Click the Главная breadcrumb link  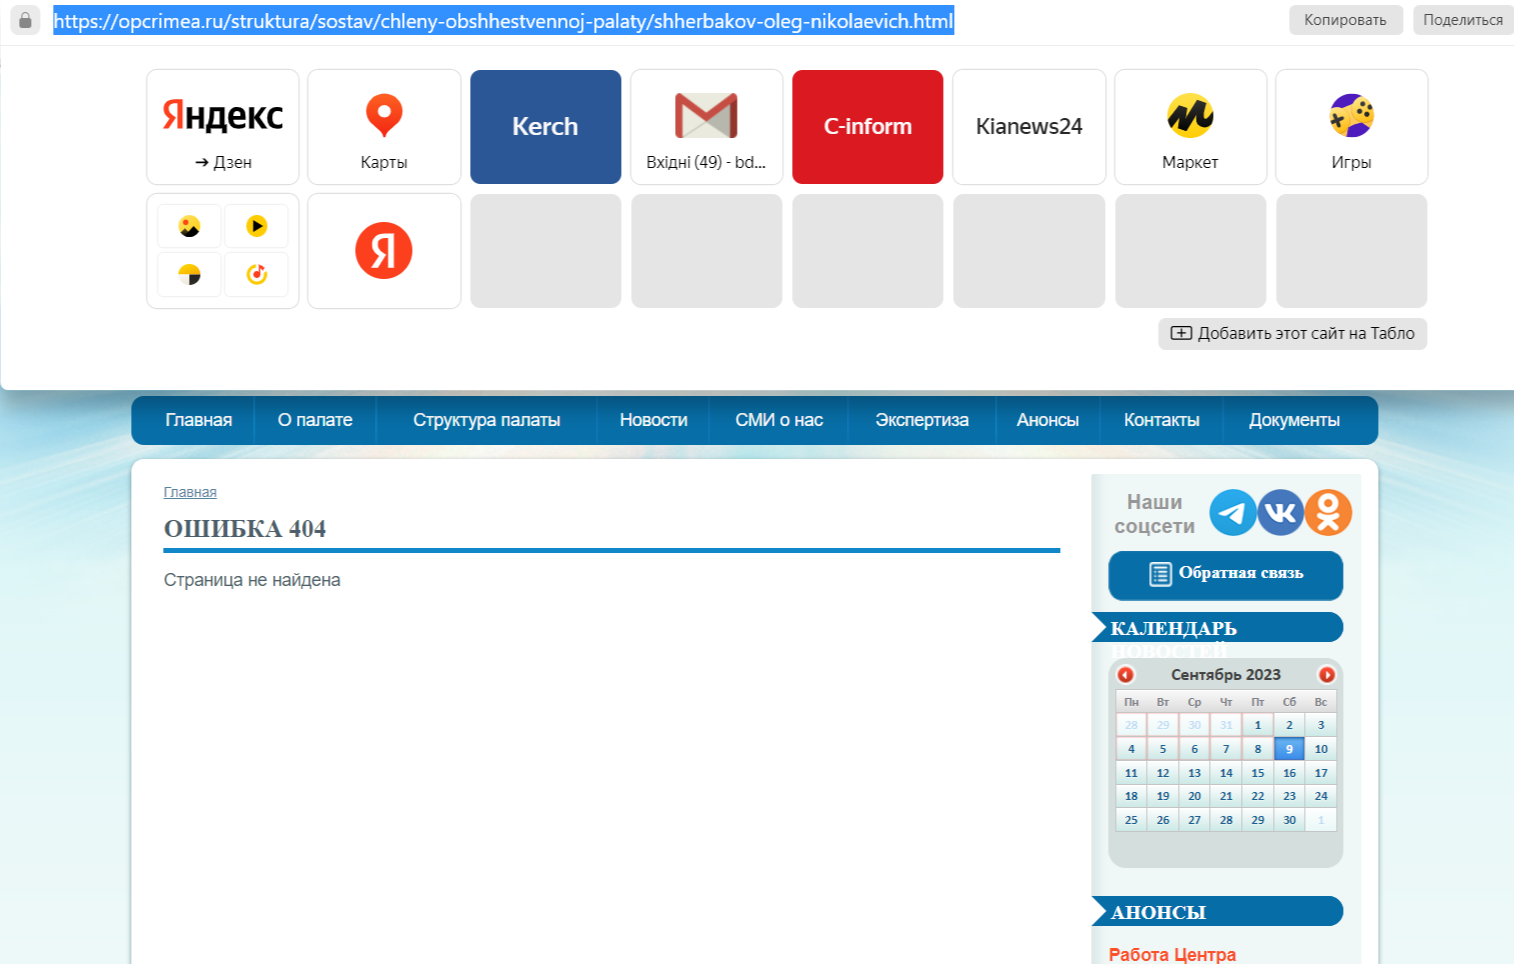[x=190, y=492]
